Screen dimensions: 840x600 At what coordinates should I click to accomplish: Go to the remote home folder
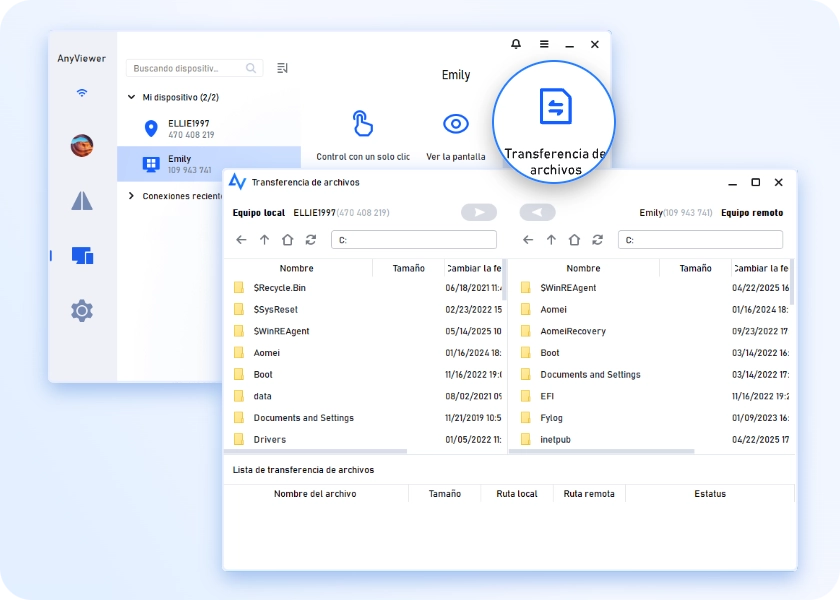point(574,240)
